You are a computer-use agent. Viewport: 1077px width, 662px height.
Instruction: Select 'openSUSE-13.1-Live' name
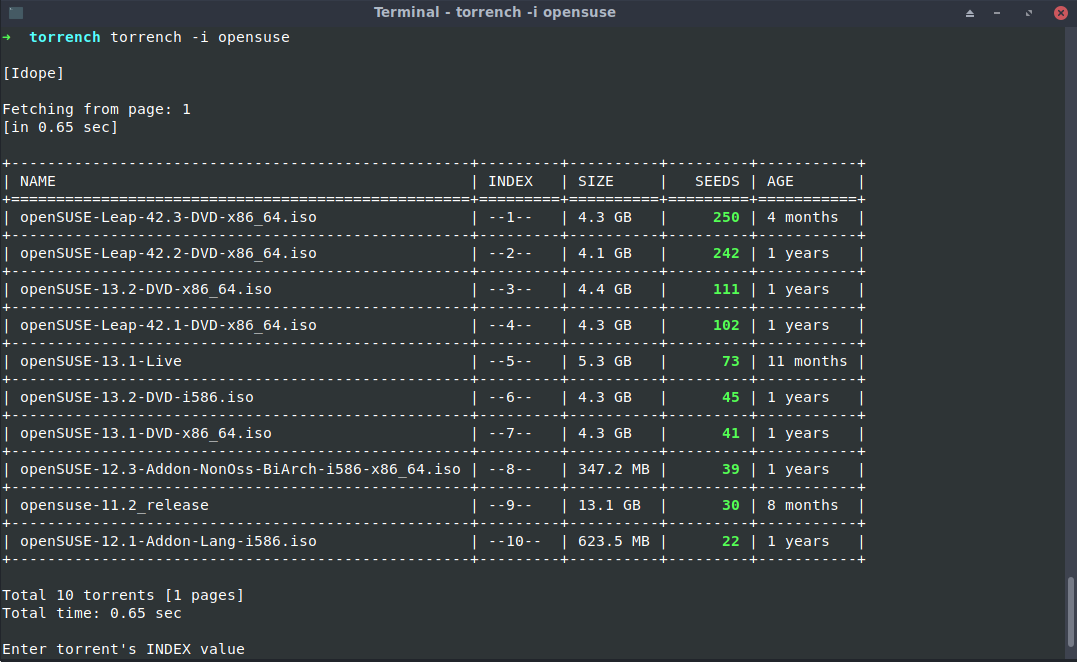click(101, 361)
